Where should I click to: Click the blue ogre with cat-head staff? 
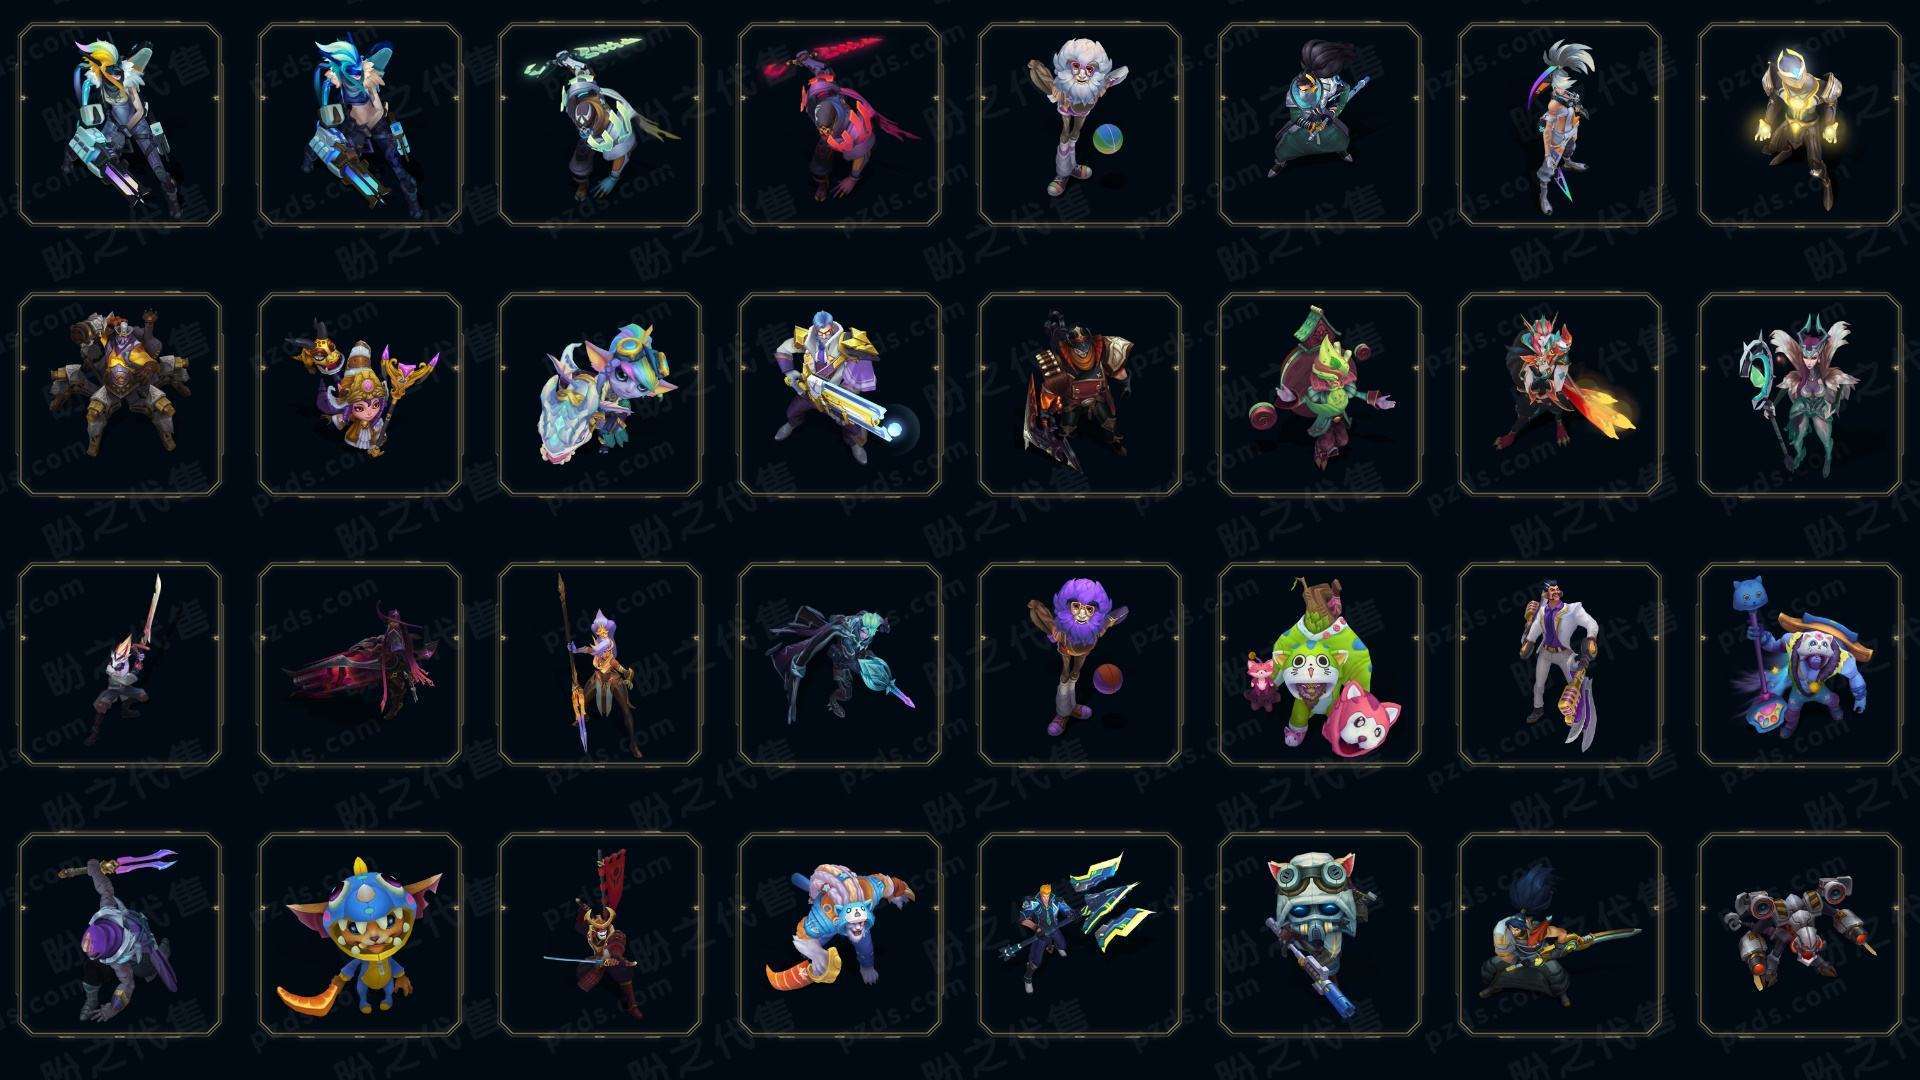[x=1799, y=665]
